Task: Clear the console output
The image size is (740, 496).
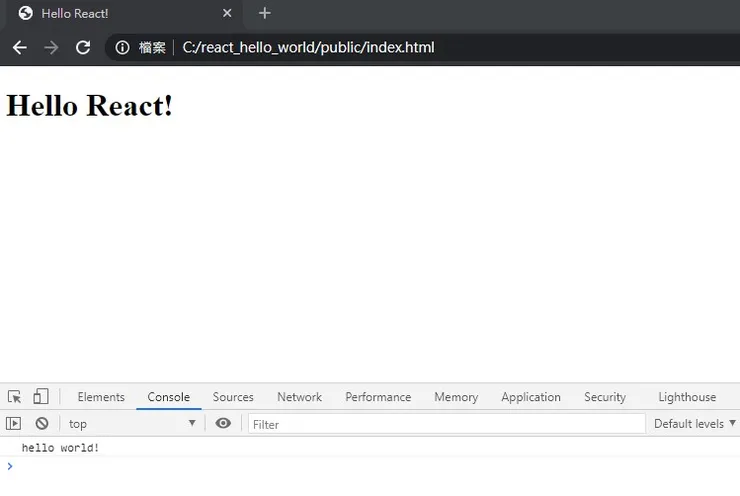Action: [x=42, y=423]
